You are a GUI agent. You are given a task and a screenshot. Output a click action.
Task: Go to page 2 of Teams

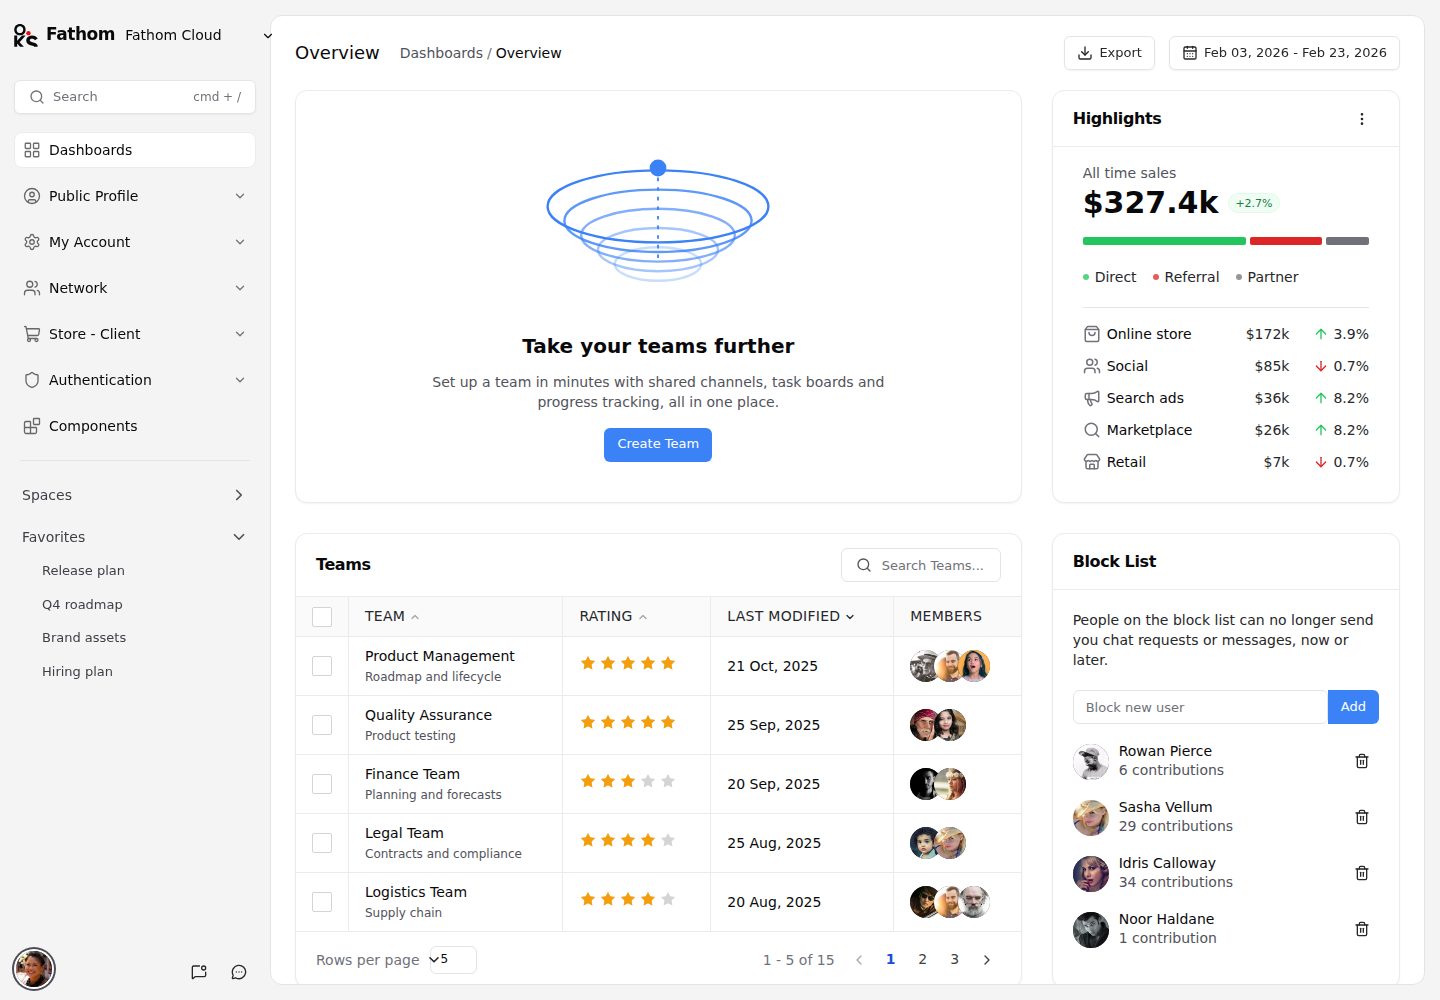click(x=922, y=960)
